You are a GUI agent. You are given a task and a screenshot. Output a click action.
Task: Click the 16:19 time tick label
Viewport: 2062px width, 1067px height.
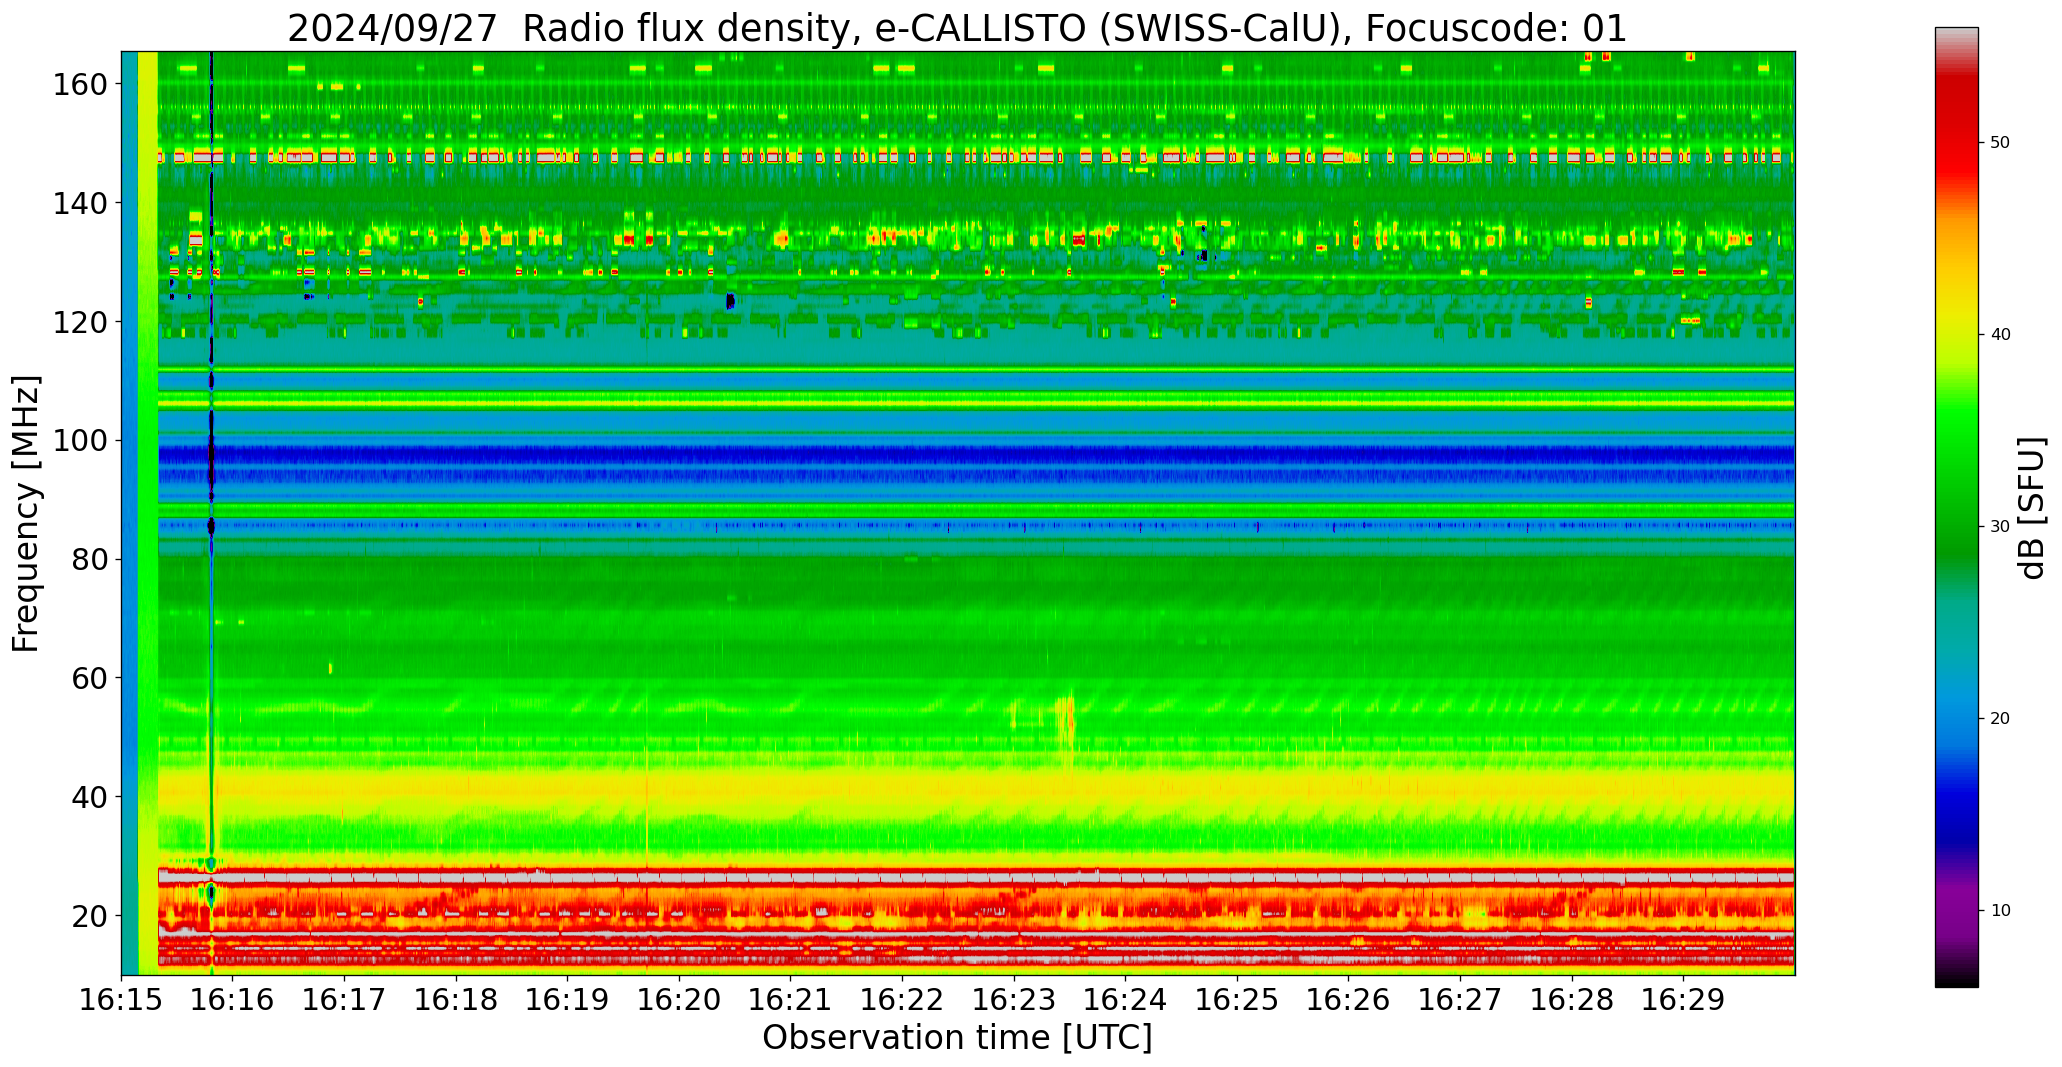click(x=568, y=999)
